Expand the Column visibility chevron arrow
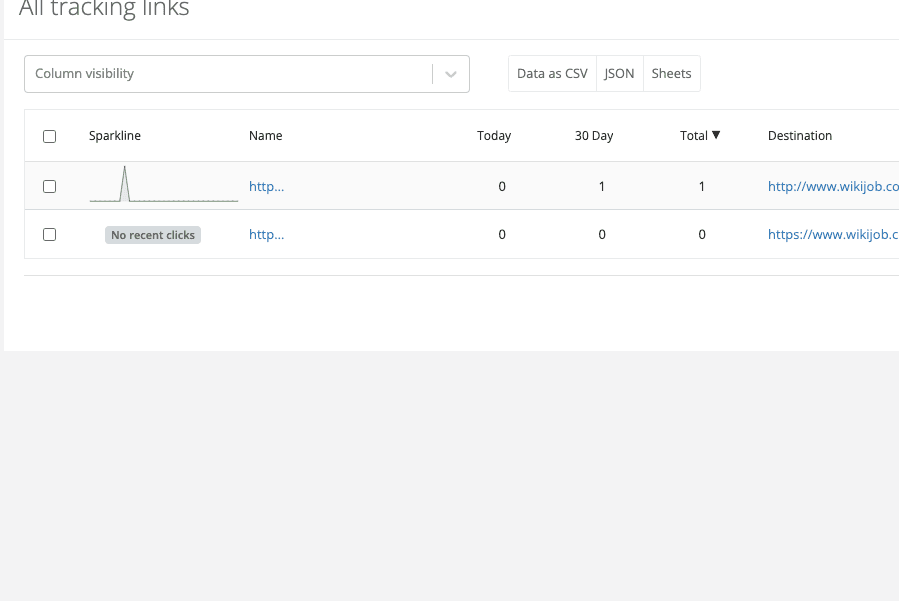 click(x=451, y=74)
